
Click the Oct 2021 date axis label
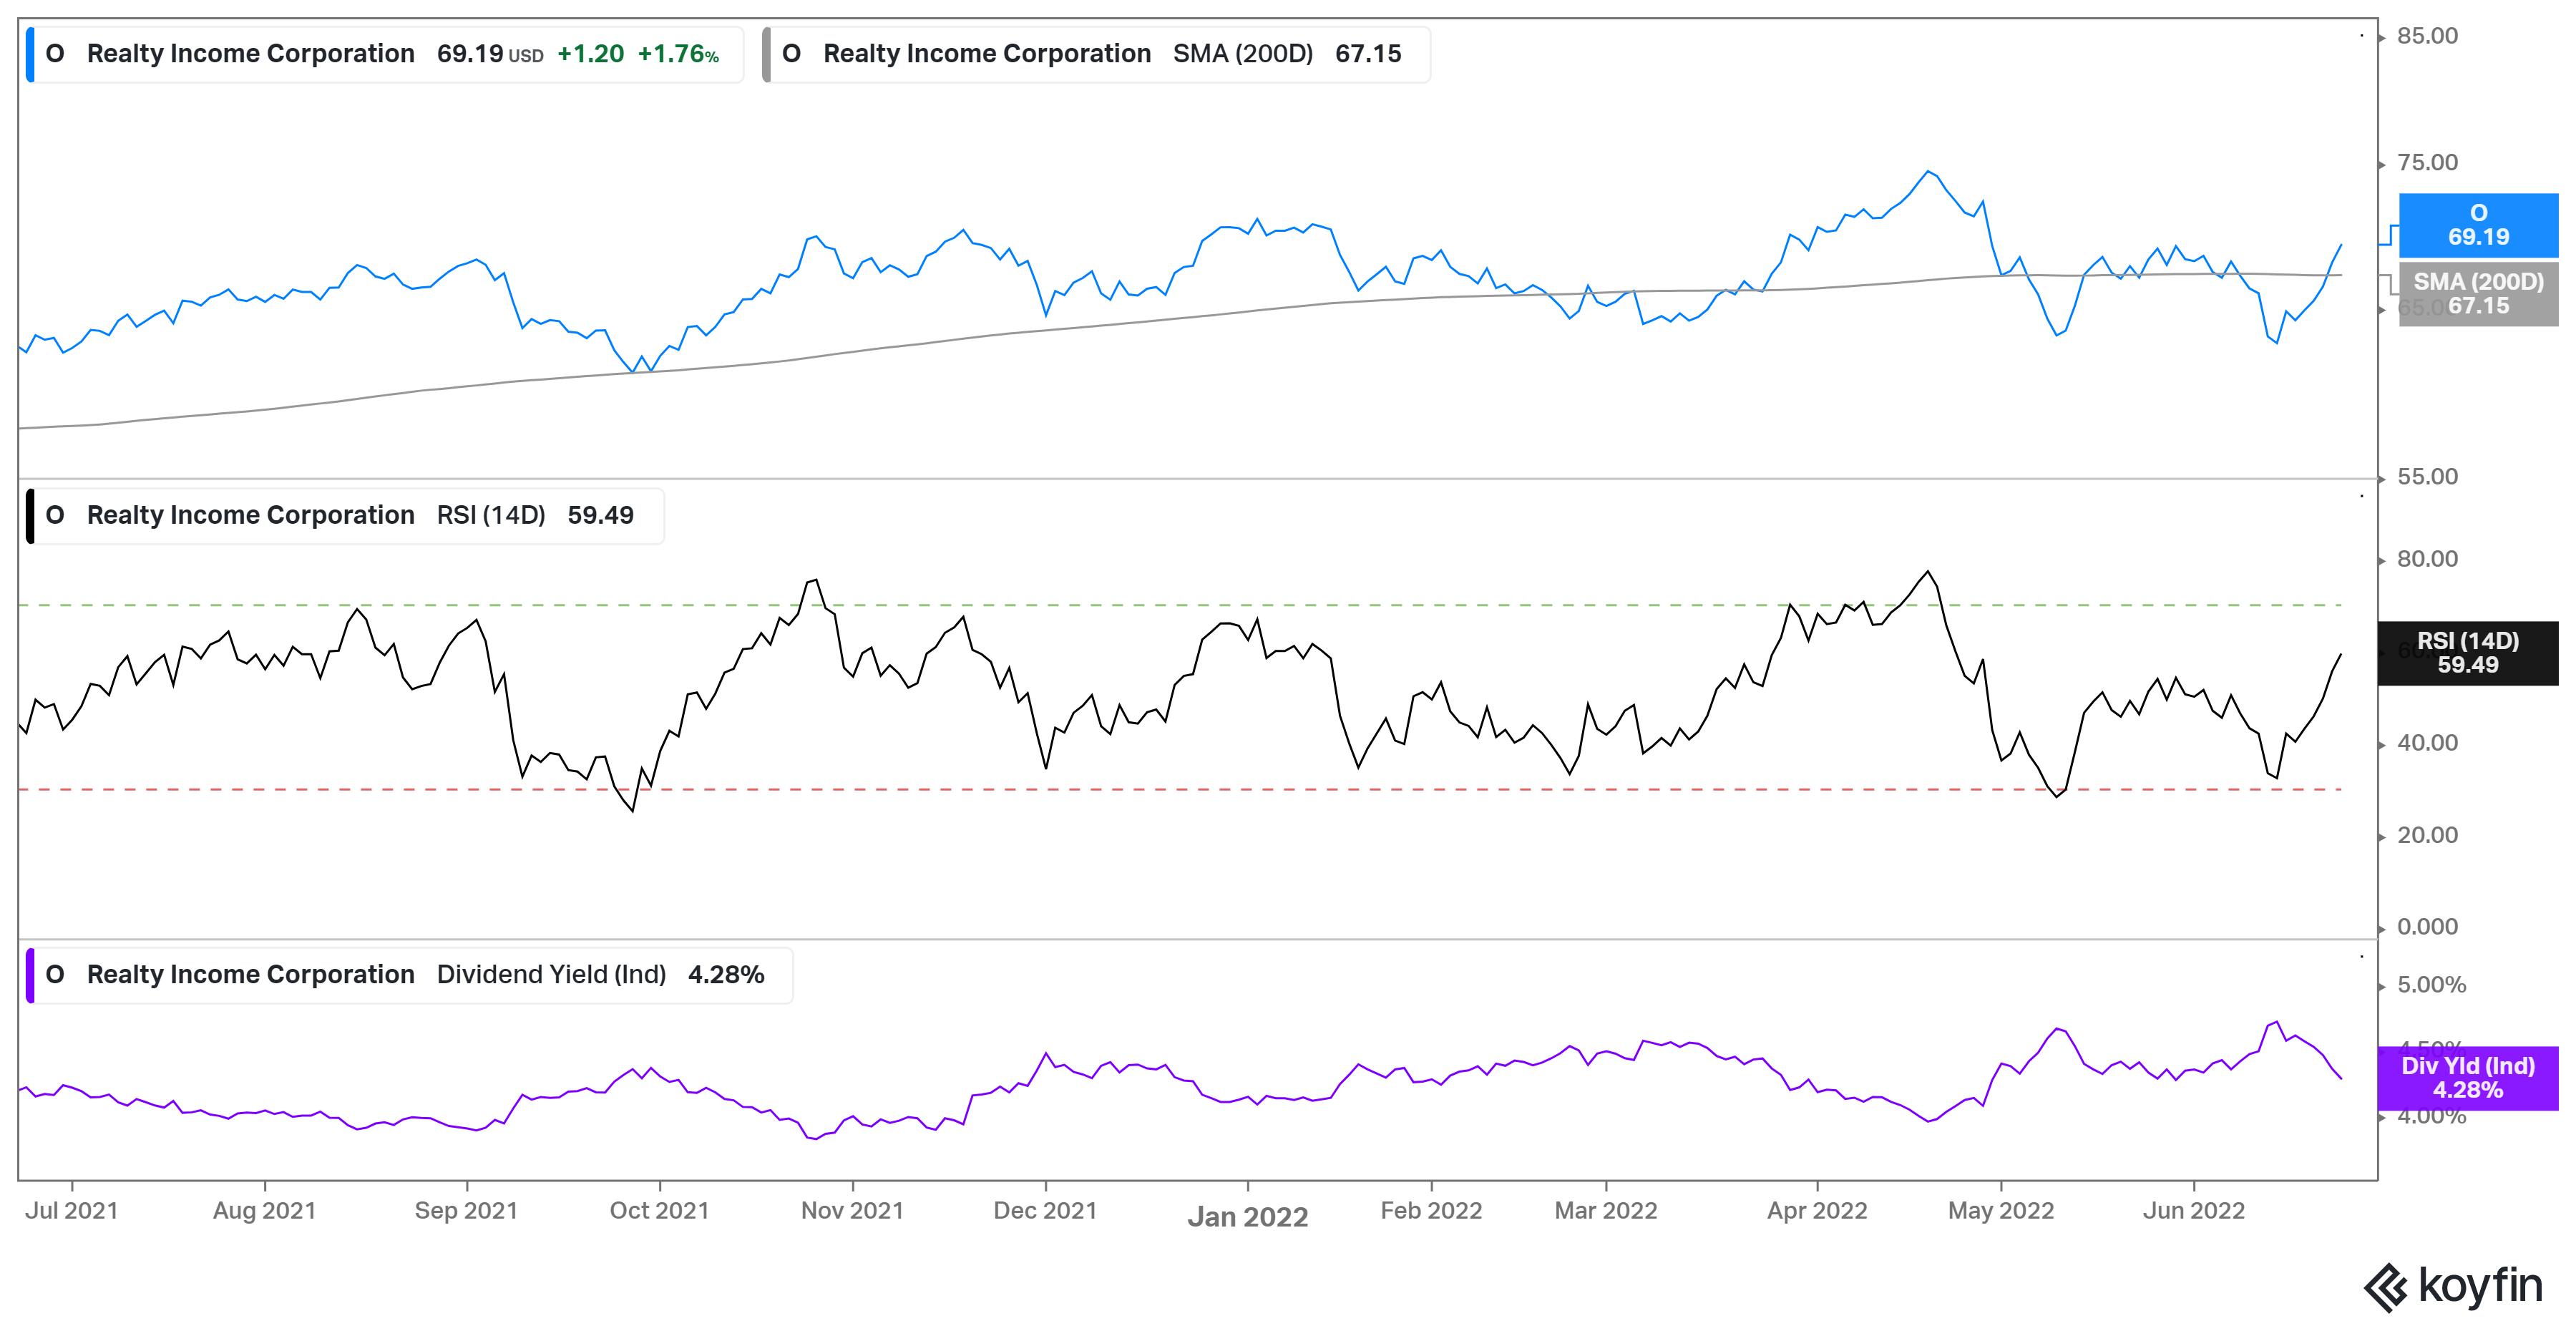tap(659, 1211)
